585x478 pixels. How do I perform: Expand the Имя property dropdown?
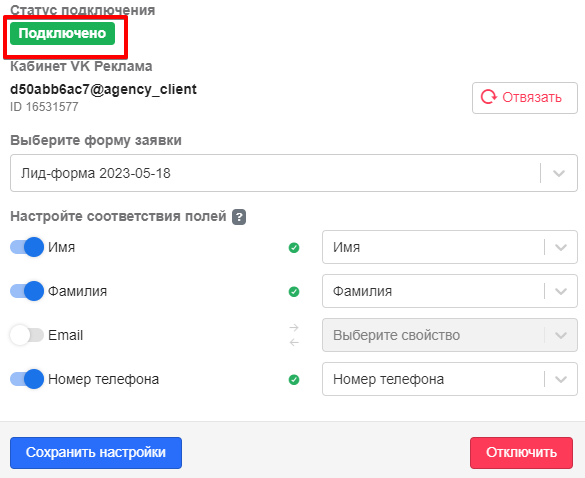[450, 247]
